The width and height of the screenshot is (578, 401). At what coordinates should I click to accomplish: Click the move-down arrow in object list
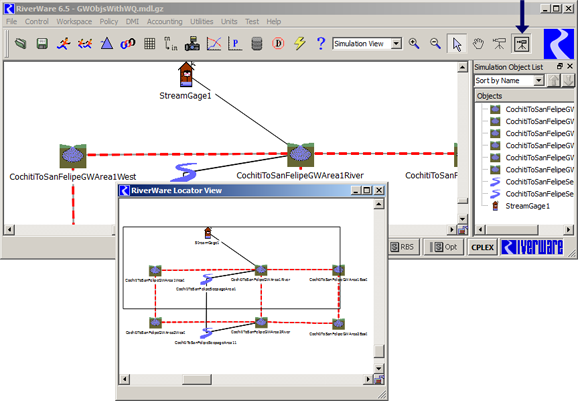click(568, 80)
